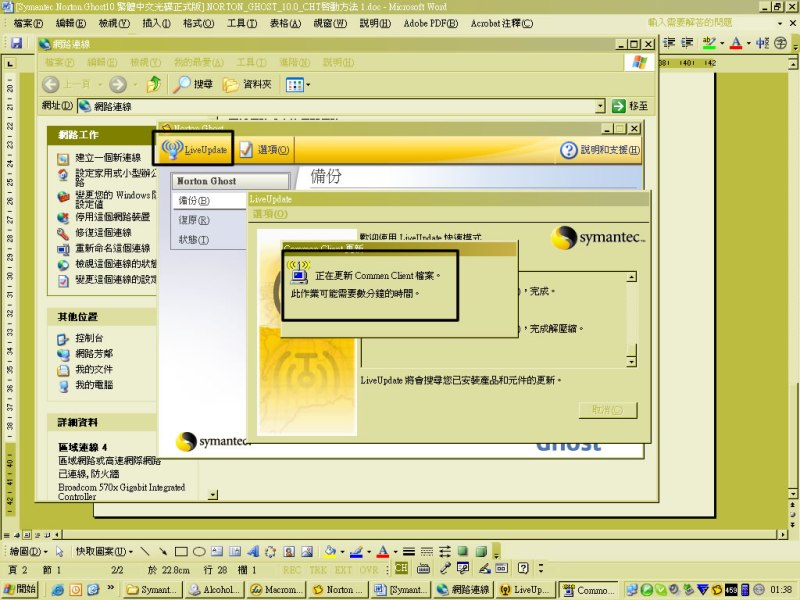The height and width of the screenshot is (600, 800).
Task: Open the 插入(I) menu in Word
Action: click(x=156, y=23)
